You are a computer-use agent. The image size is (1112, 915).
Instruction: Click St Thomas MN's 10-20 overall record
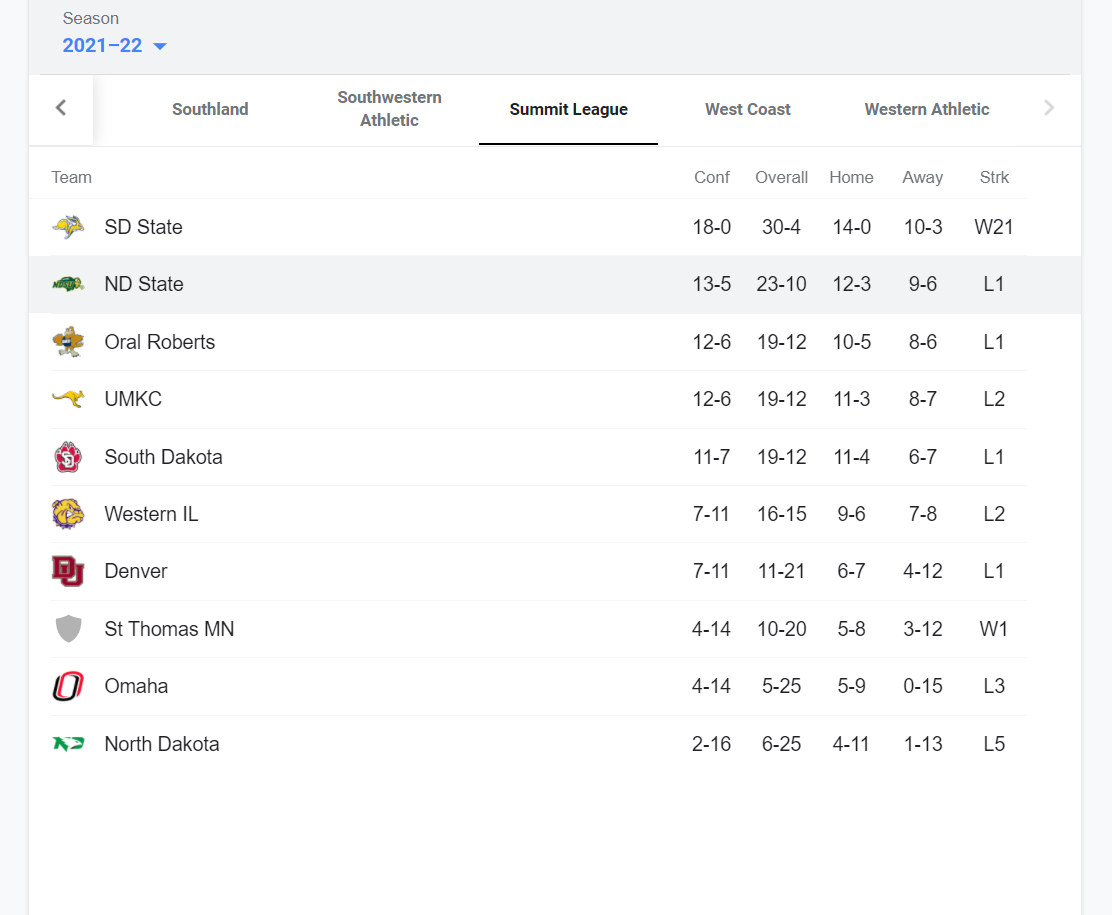click(782, 629)
